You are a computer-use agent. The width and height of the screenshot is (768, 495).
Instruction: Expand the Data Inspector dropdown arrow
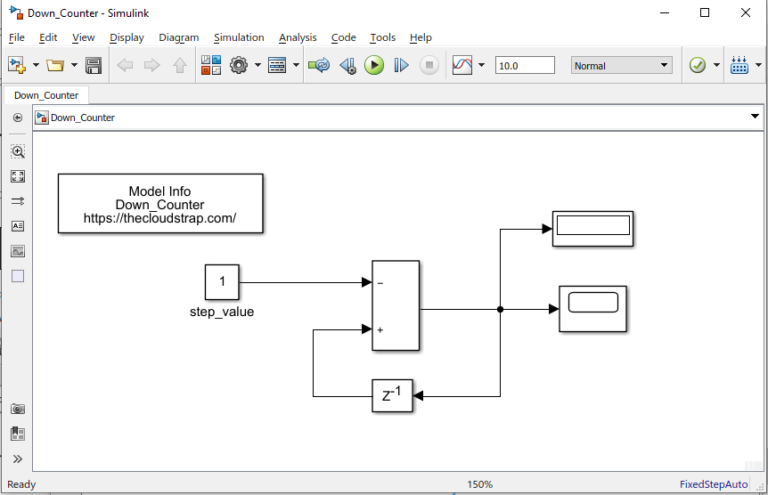pos(481,65)
